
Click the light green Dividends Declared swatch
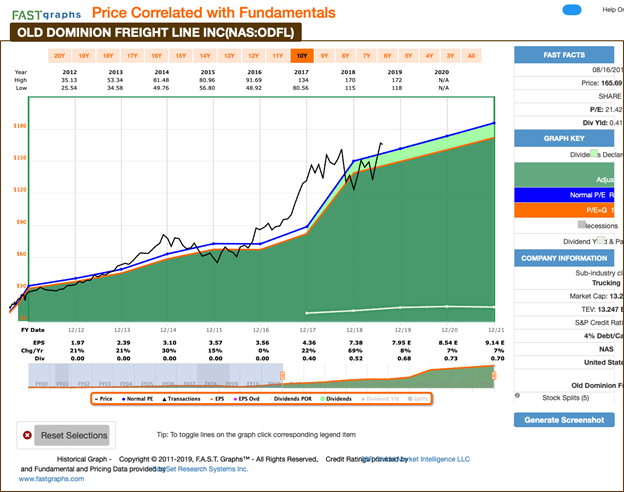[594, 153]
